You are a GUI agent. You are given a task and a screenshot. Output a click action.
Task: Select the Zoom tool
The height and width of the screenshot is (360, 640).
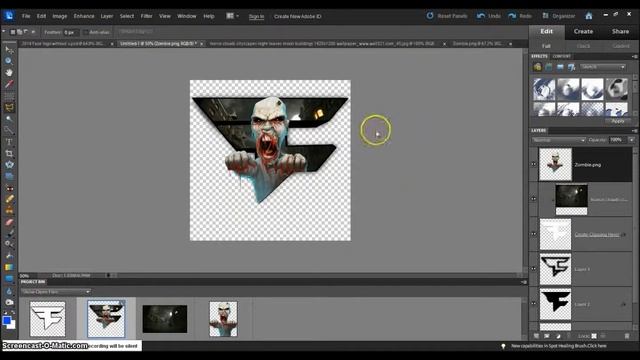[9, 61]
